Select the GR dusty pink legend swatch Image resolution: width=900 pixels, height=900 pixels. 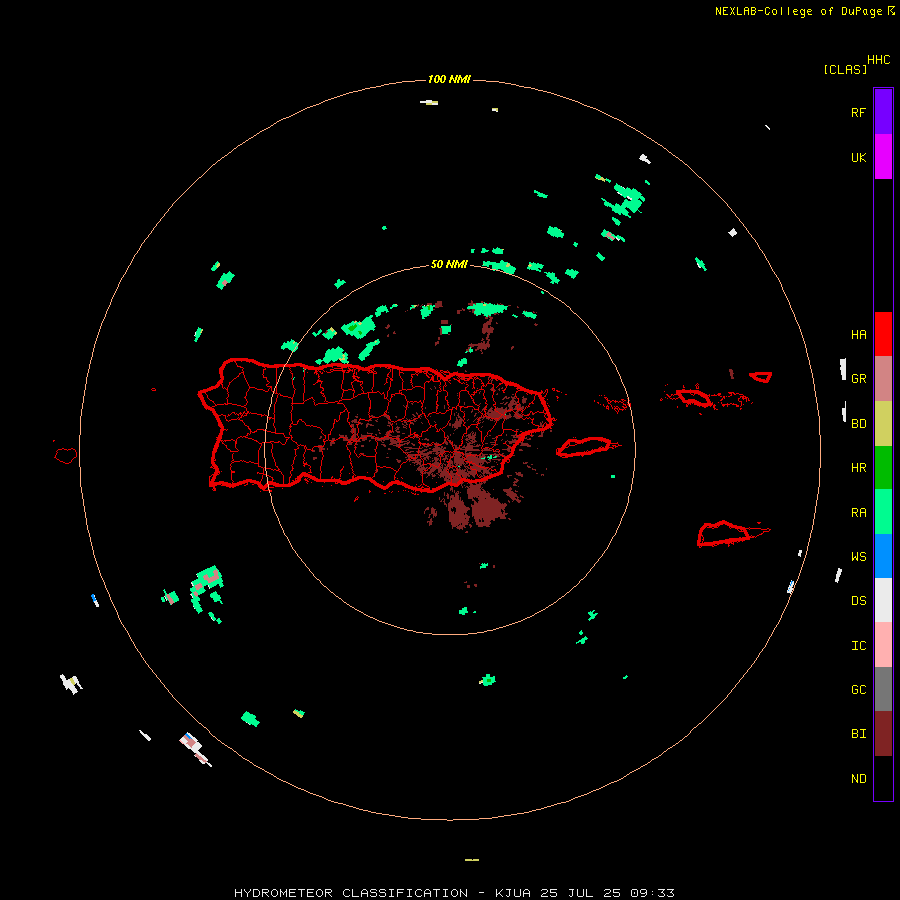(883, 379)
